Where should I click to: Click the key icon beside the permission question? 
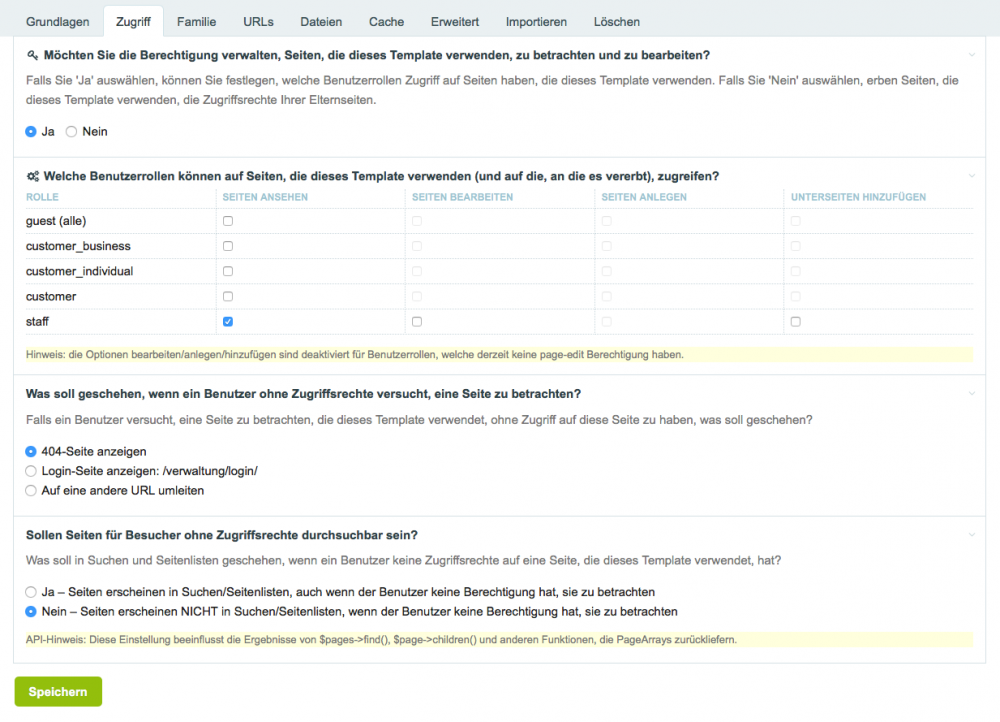32,56
